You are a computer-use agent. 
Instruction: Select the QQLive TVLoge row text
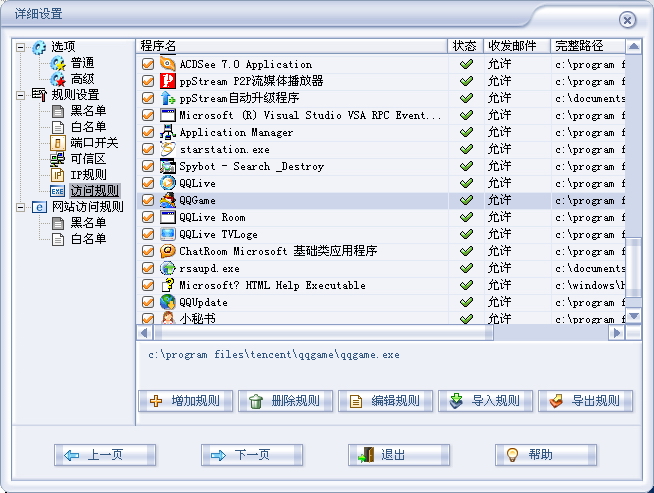coord(218,234)
